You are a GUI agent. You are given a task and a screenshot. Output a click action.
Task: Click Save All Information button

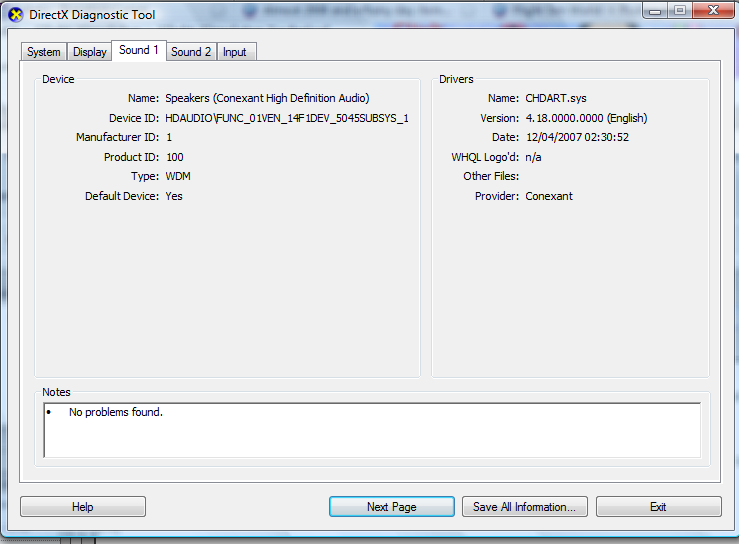(524, 507)
